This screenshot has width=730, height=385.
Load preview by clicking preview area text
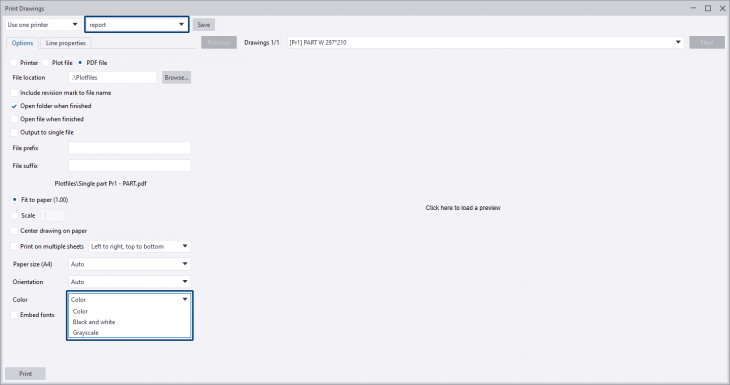463,208
